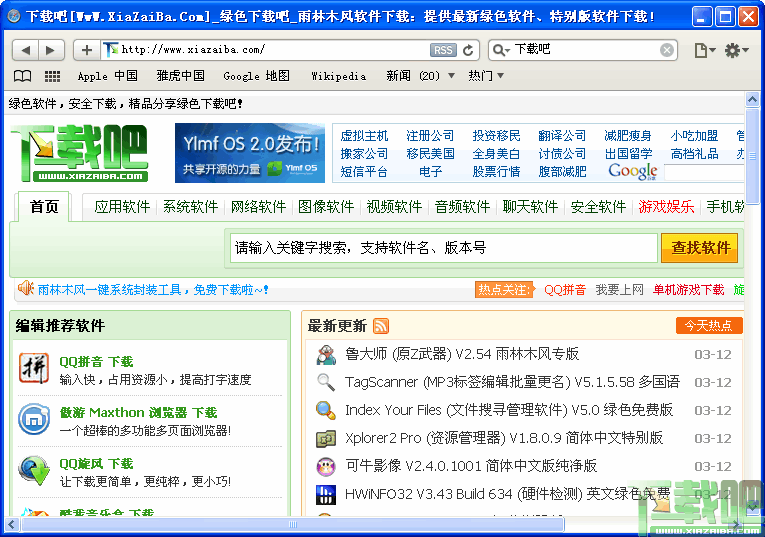Click the RSS icon beside 最新更新
765x537 pixels.
381,326
